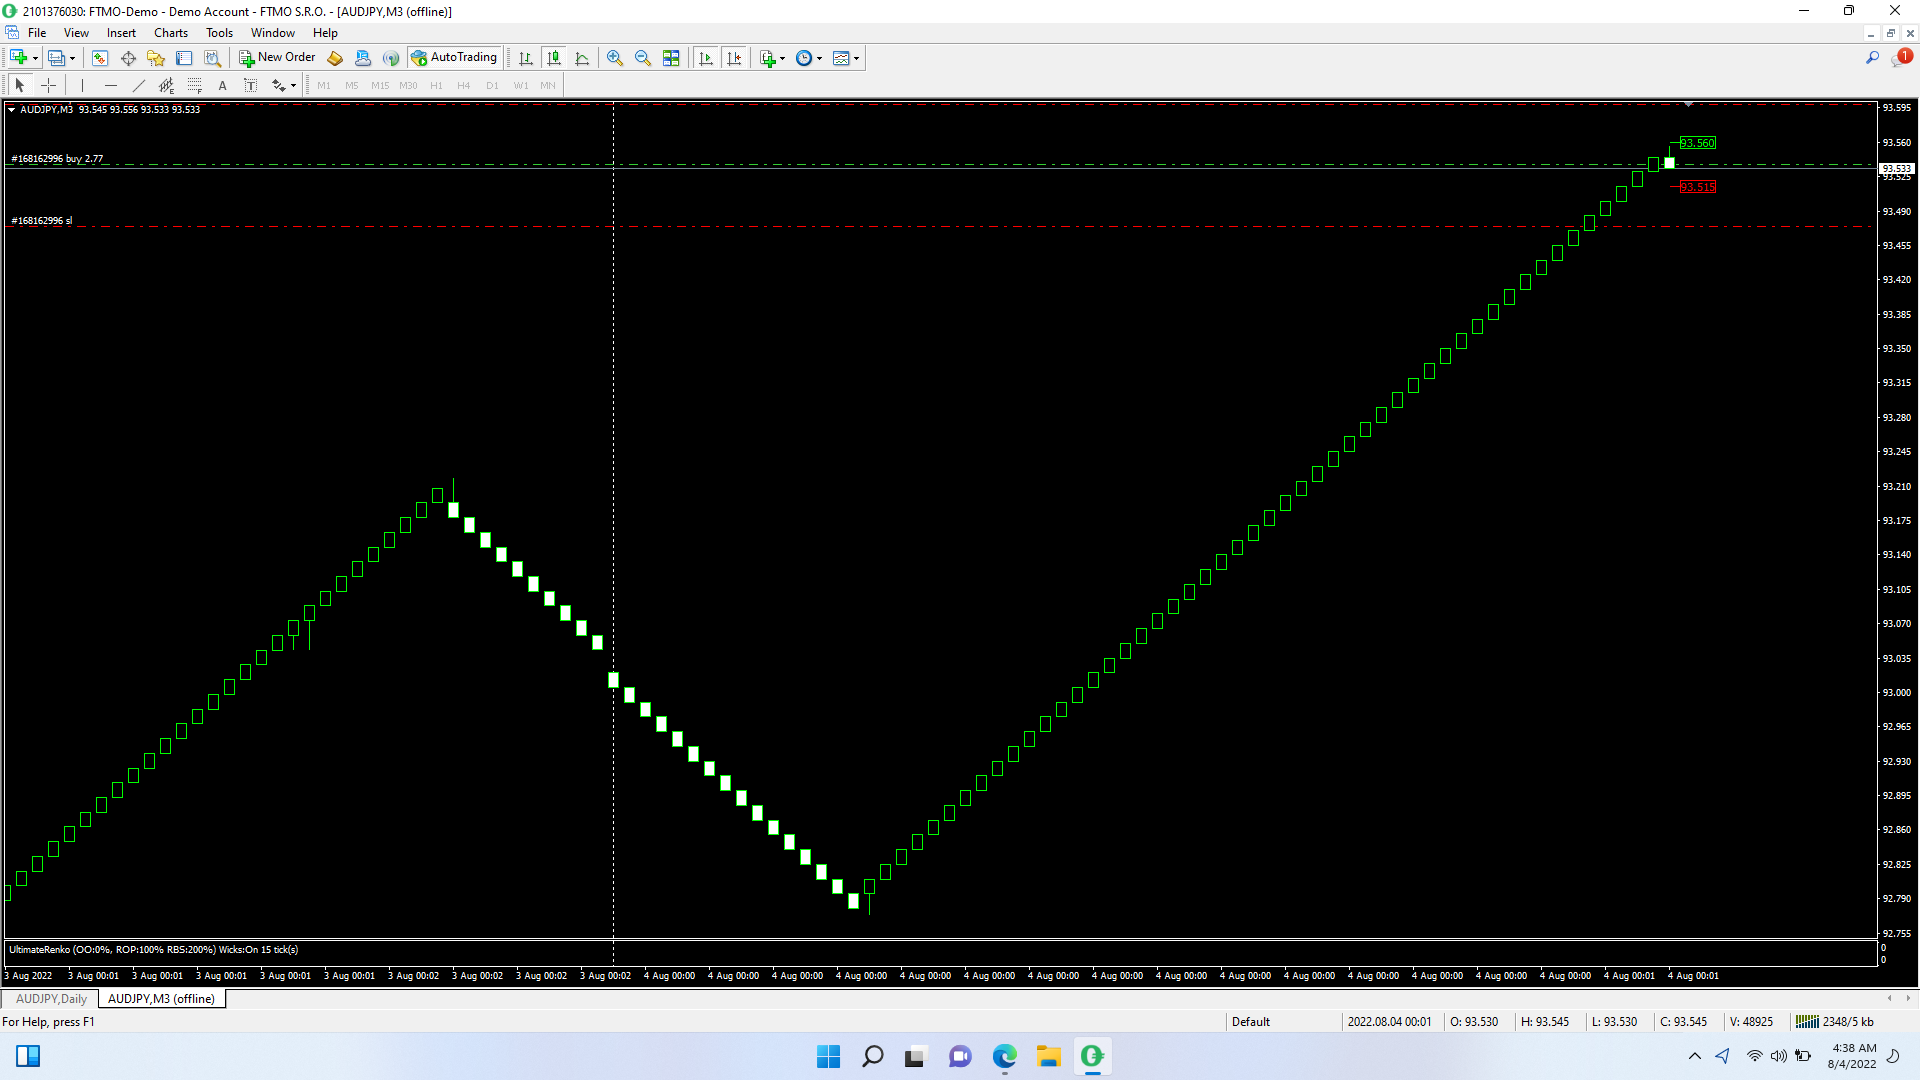This screenshot has height=1080, width=1920.
Task: Open Microsoft Edge from the taskbar
Action: coord(1004,1056)
